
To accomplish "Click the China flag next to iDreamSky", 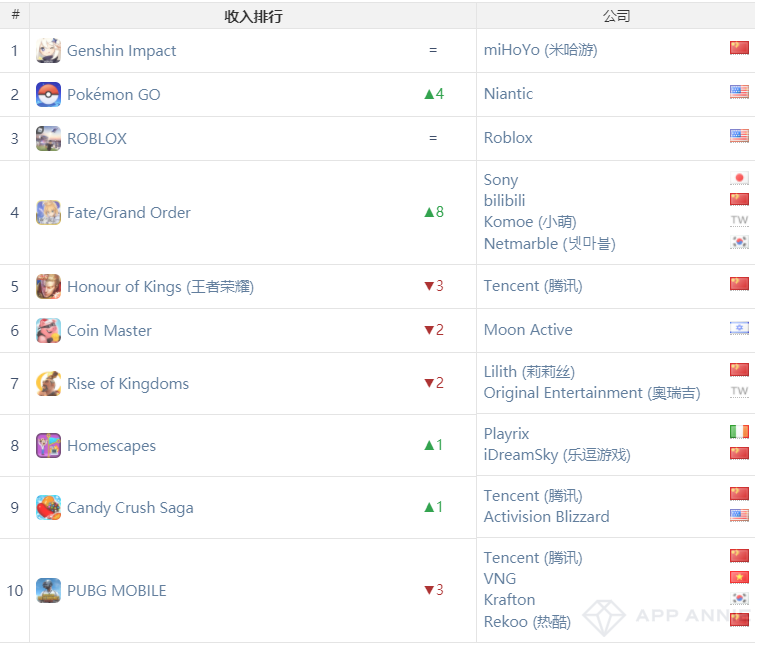I will coord(739,454).
